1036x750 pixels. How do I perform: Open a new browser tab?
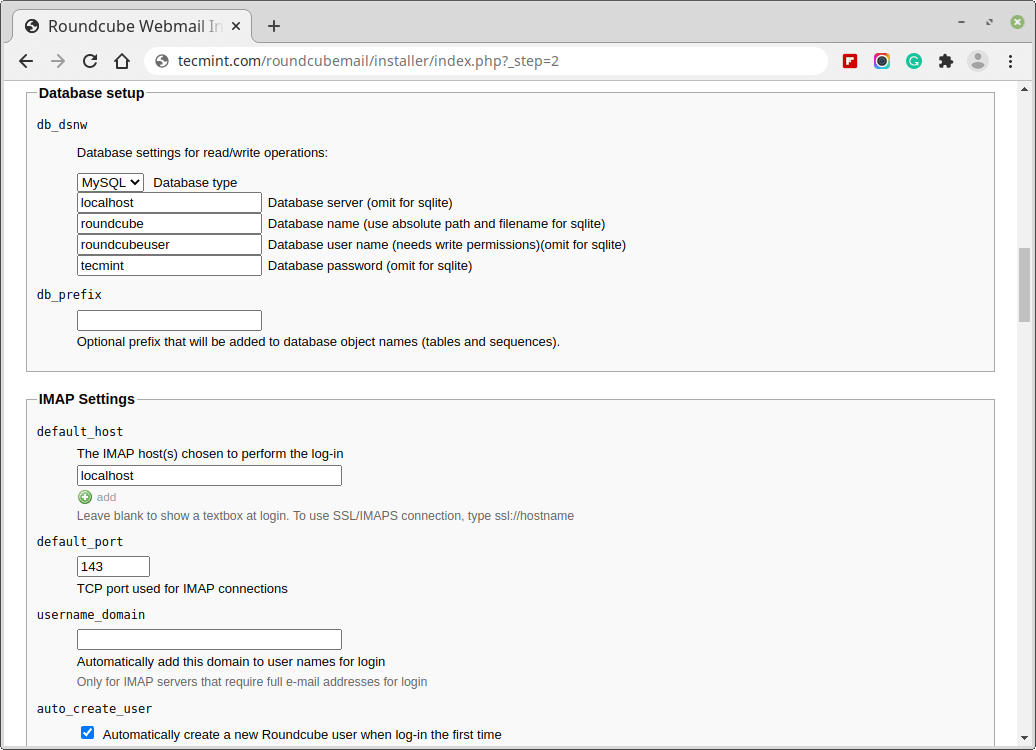(x=274, y=26)
